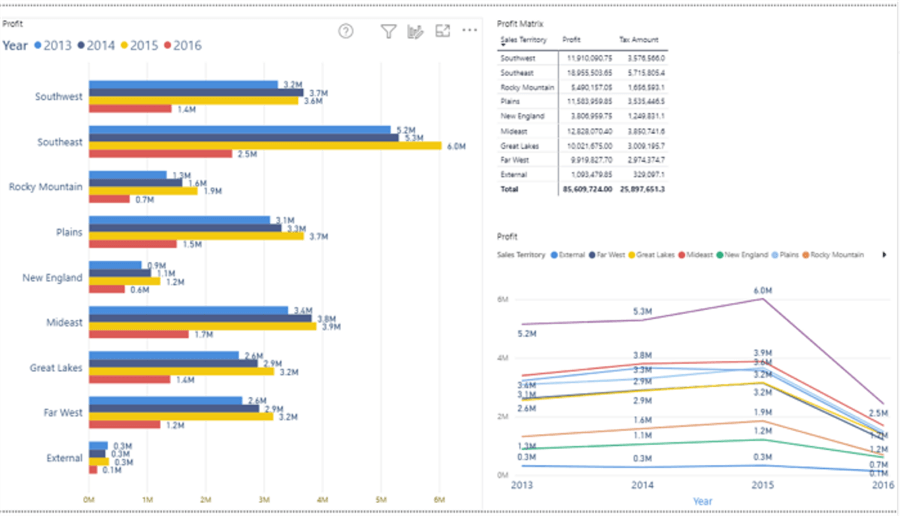Image resolution: width=900 pixels, height=516 pixels.
Task: Click the Southeast 2015 yellow bar labeled 6.0M
Action: (265, 146)
